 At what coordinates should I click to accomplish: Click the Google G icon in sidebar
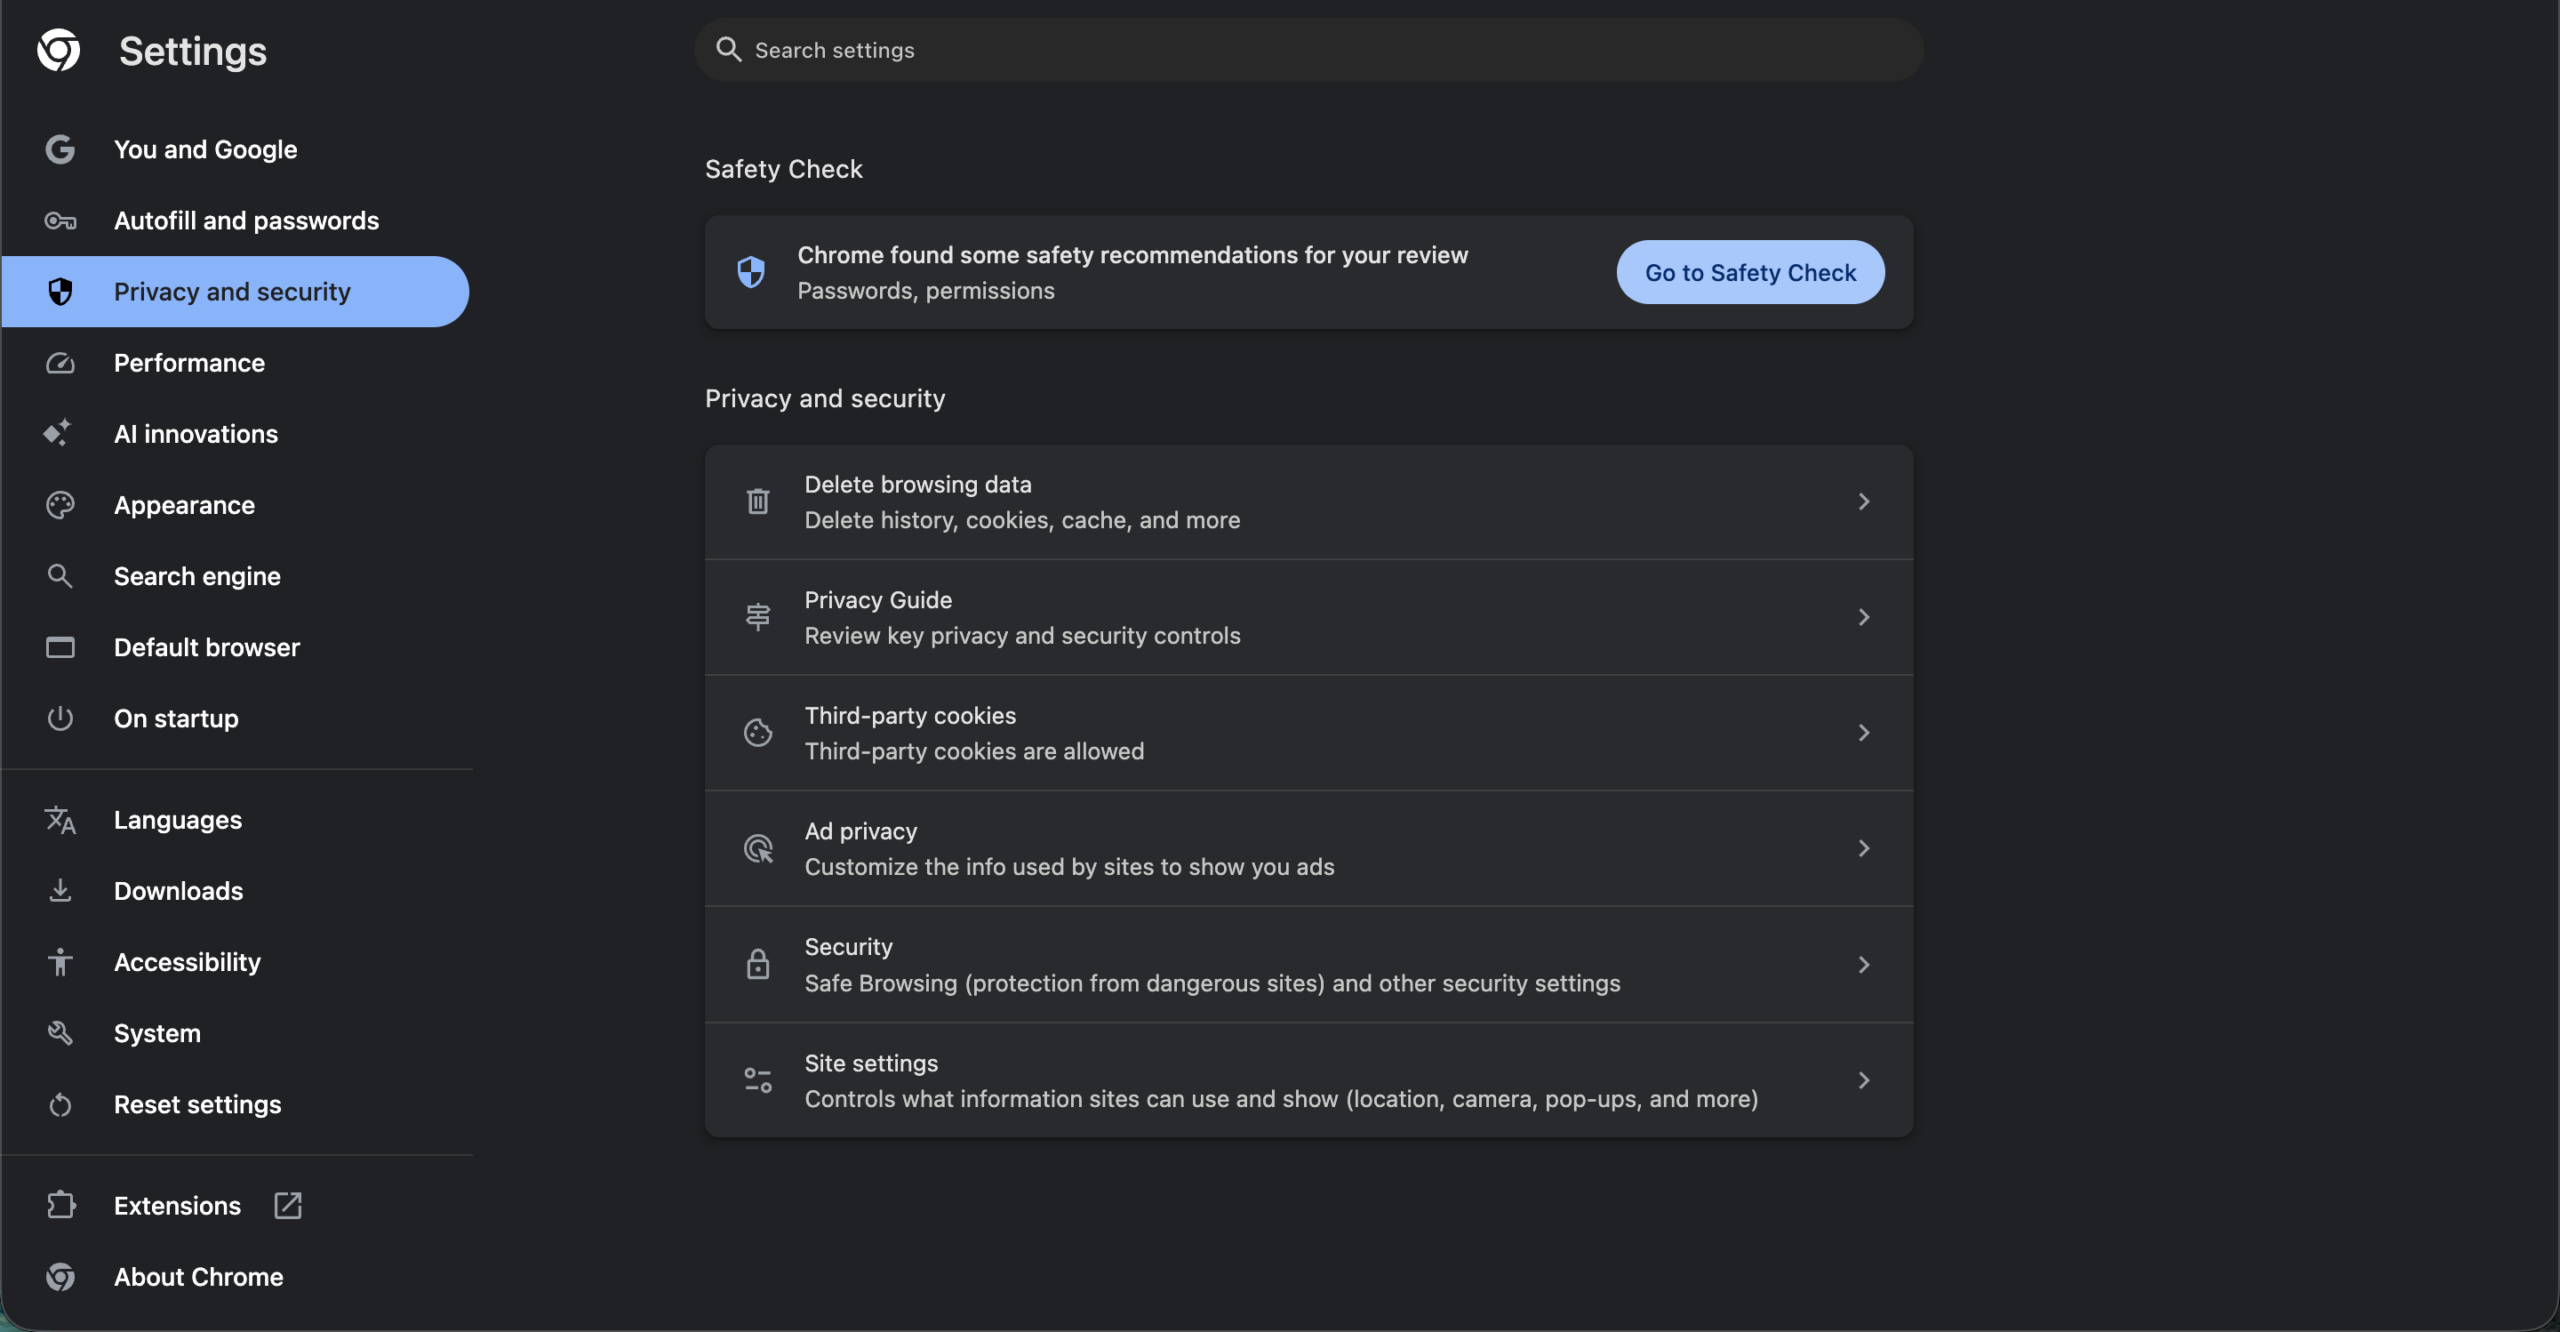(x=60, y=149)
